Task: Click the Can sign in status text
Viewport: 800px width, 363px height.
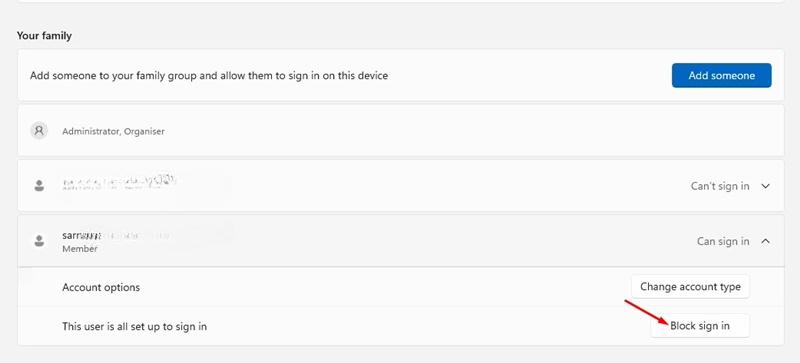Action: click(x=723, y=241)
